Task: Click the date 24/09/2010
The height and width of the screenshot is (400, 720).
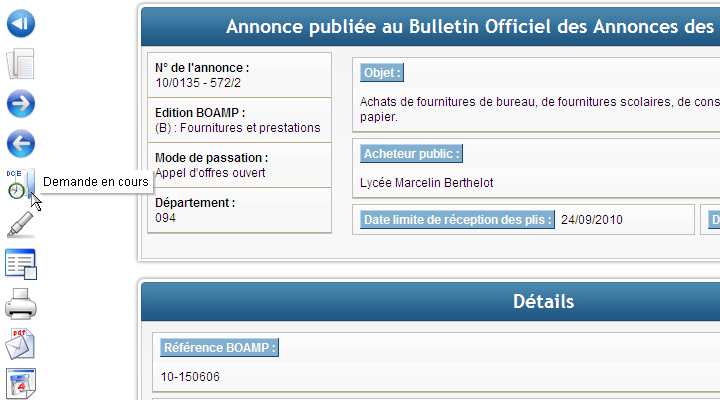Action: 591,220
